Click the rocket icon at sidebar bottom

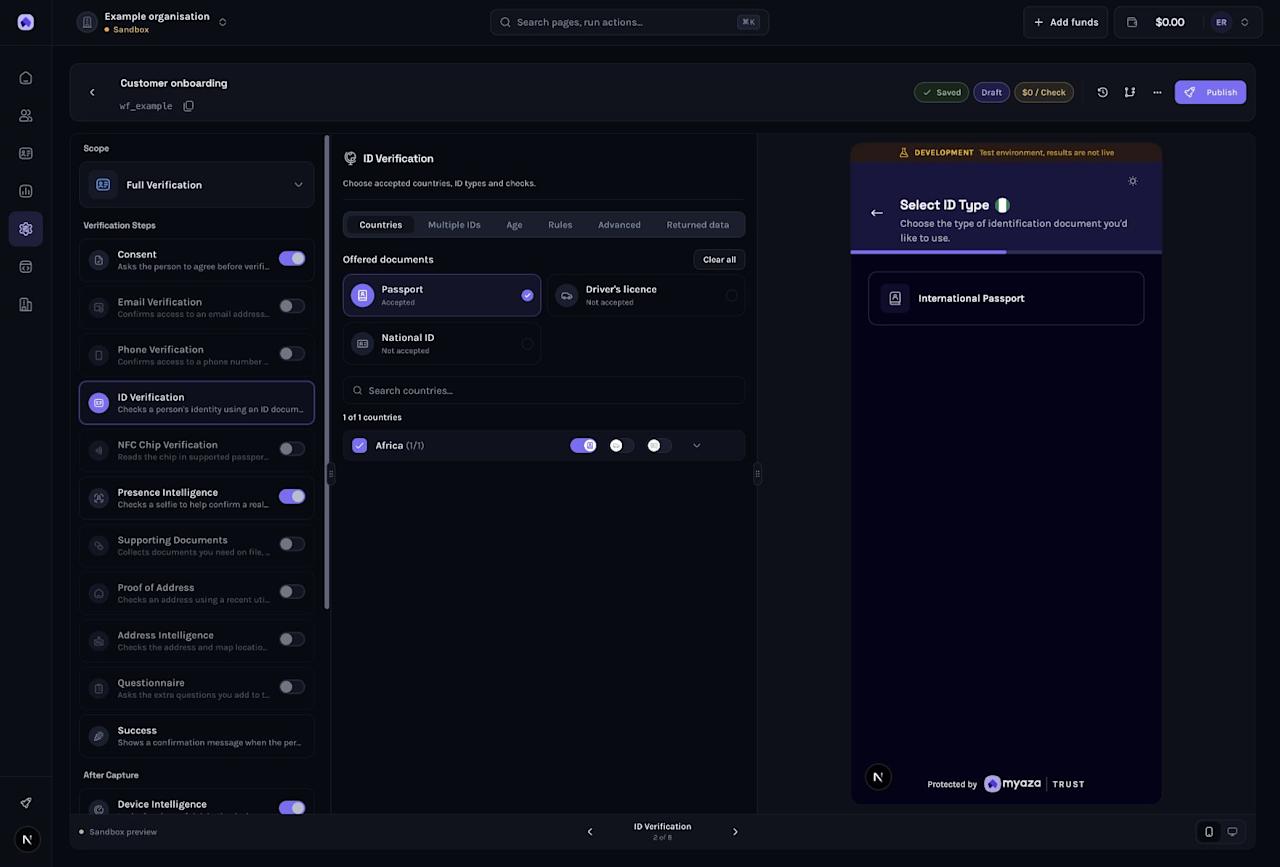pyautogui.click(x=26, y=803)
